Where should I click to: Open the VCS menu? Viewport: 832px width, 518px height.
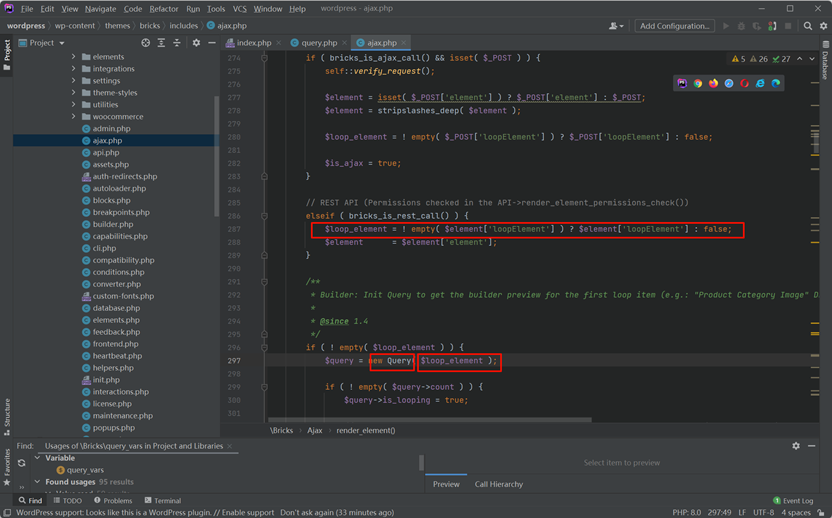tap(239, 8)
